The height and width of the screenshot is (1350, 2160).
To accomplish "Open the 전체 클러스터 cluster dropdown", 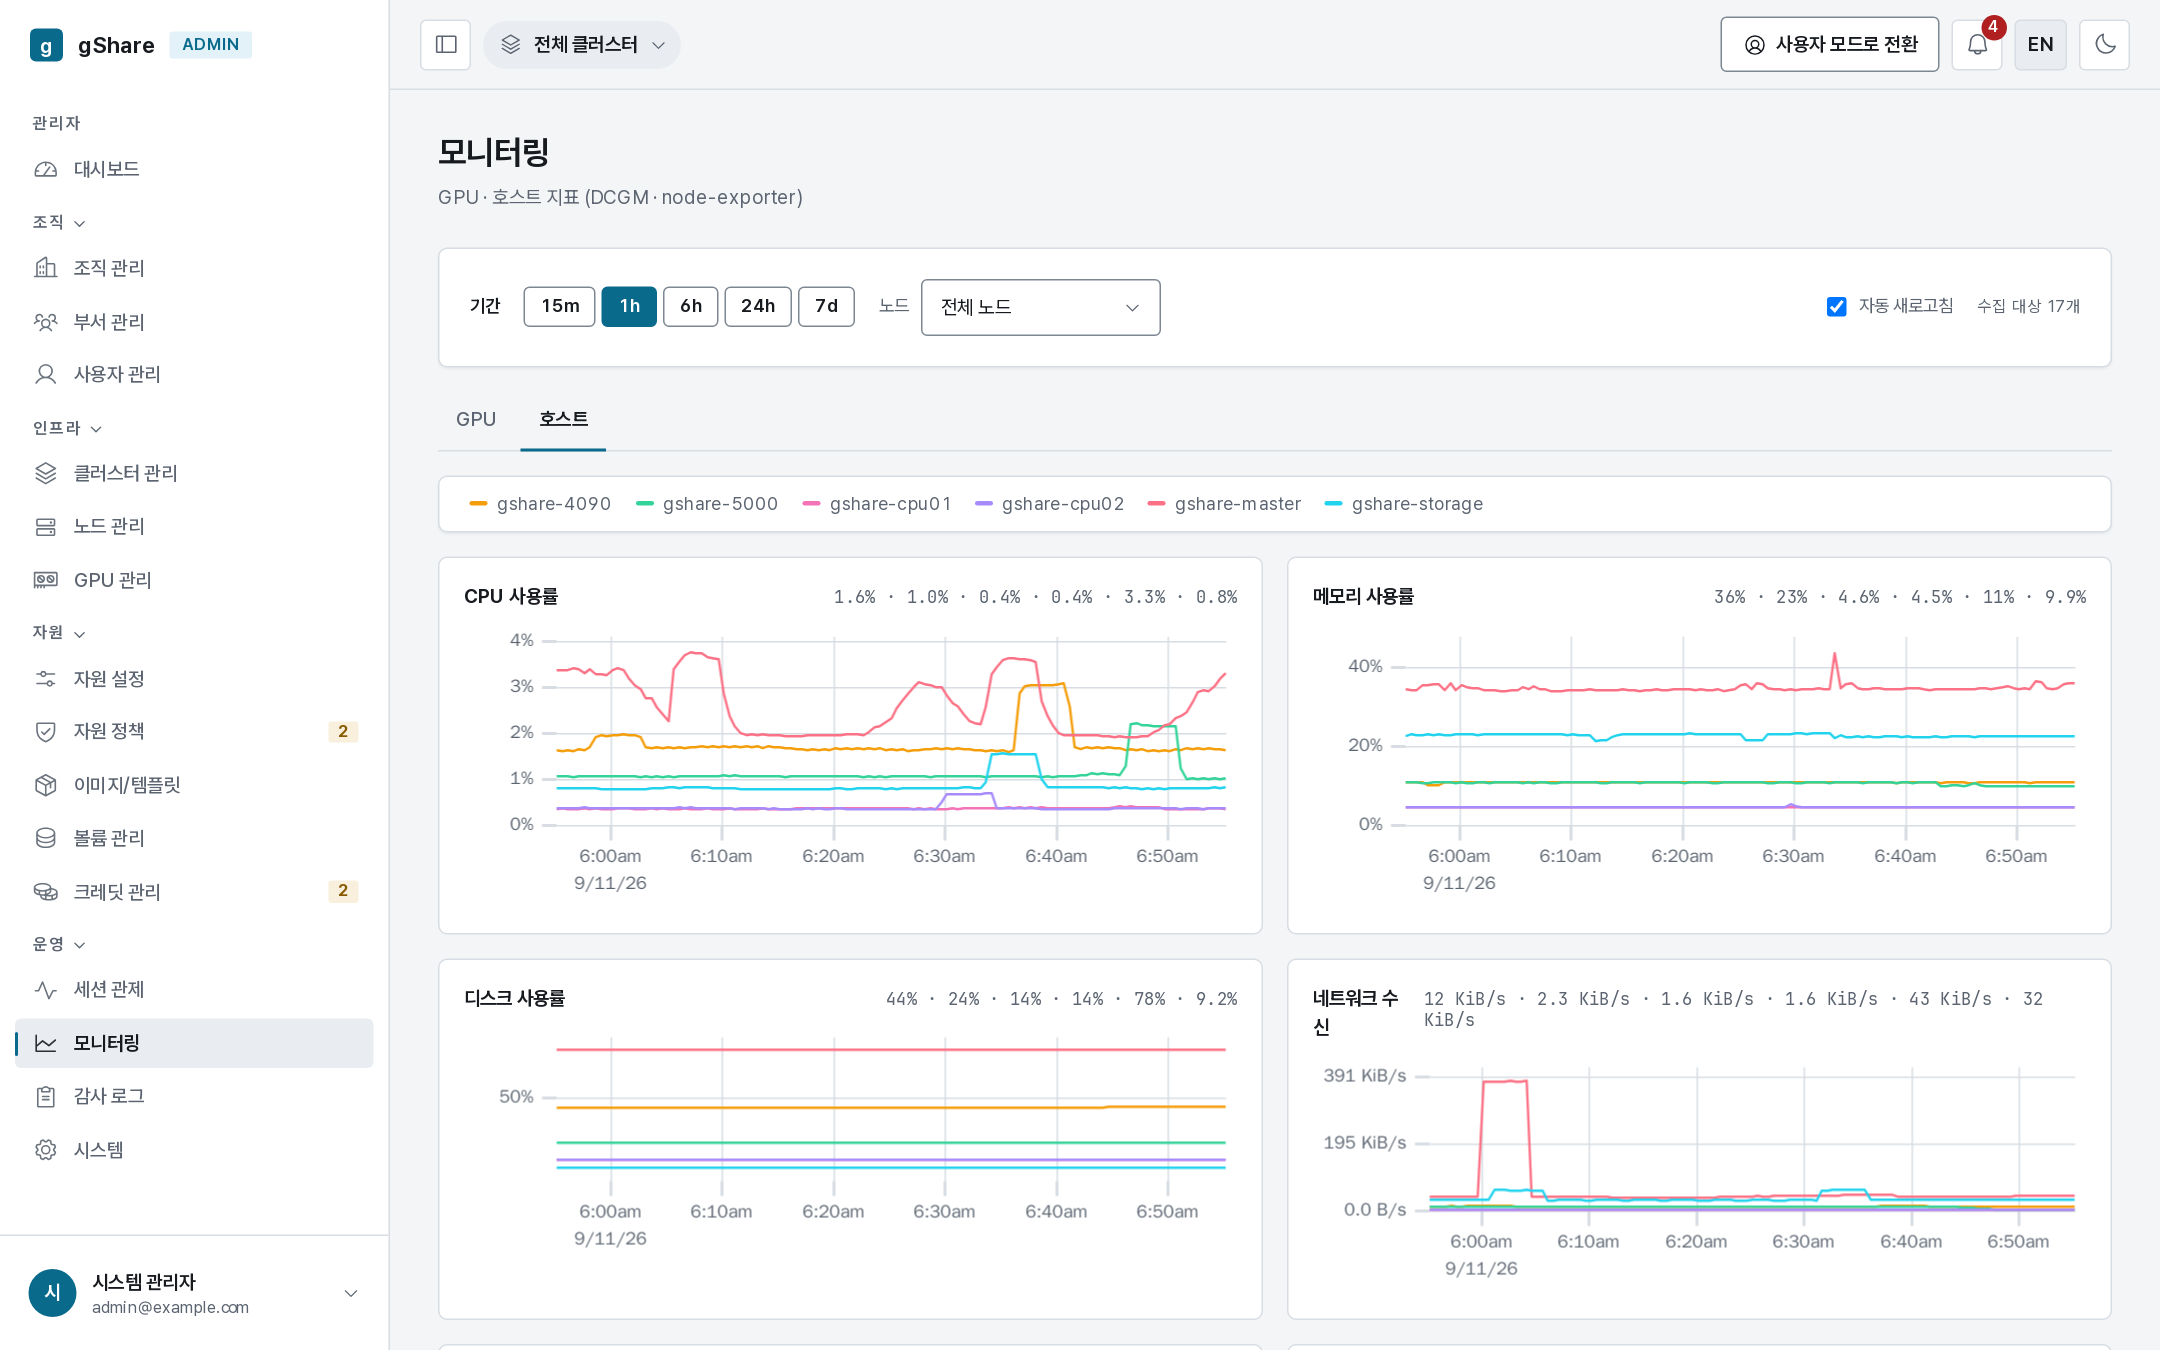I will point(582,45).
